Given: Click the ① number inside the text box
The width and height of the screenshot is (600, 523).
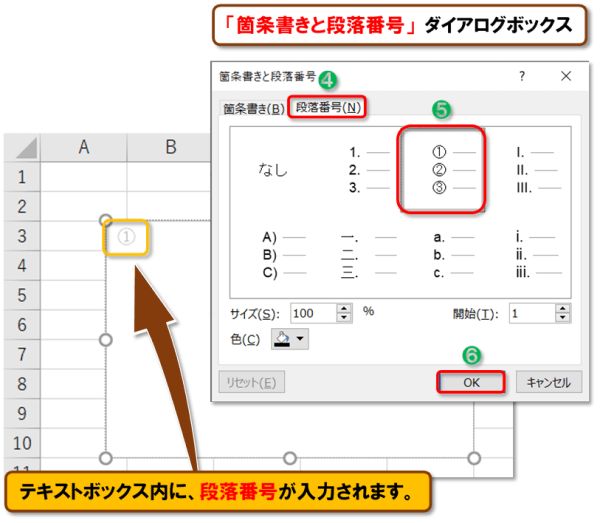Looking at the screenshot, I should 126,237.
